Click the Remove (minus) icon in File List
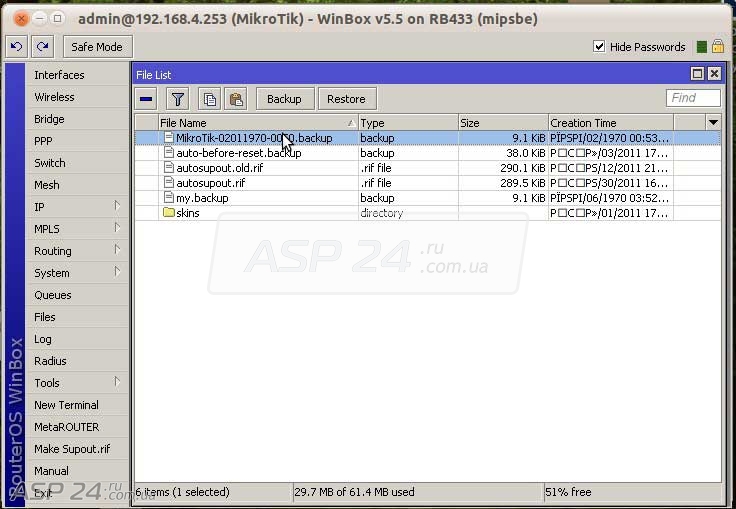This screenshot has height=509, width=736. pos(146,99)
